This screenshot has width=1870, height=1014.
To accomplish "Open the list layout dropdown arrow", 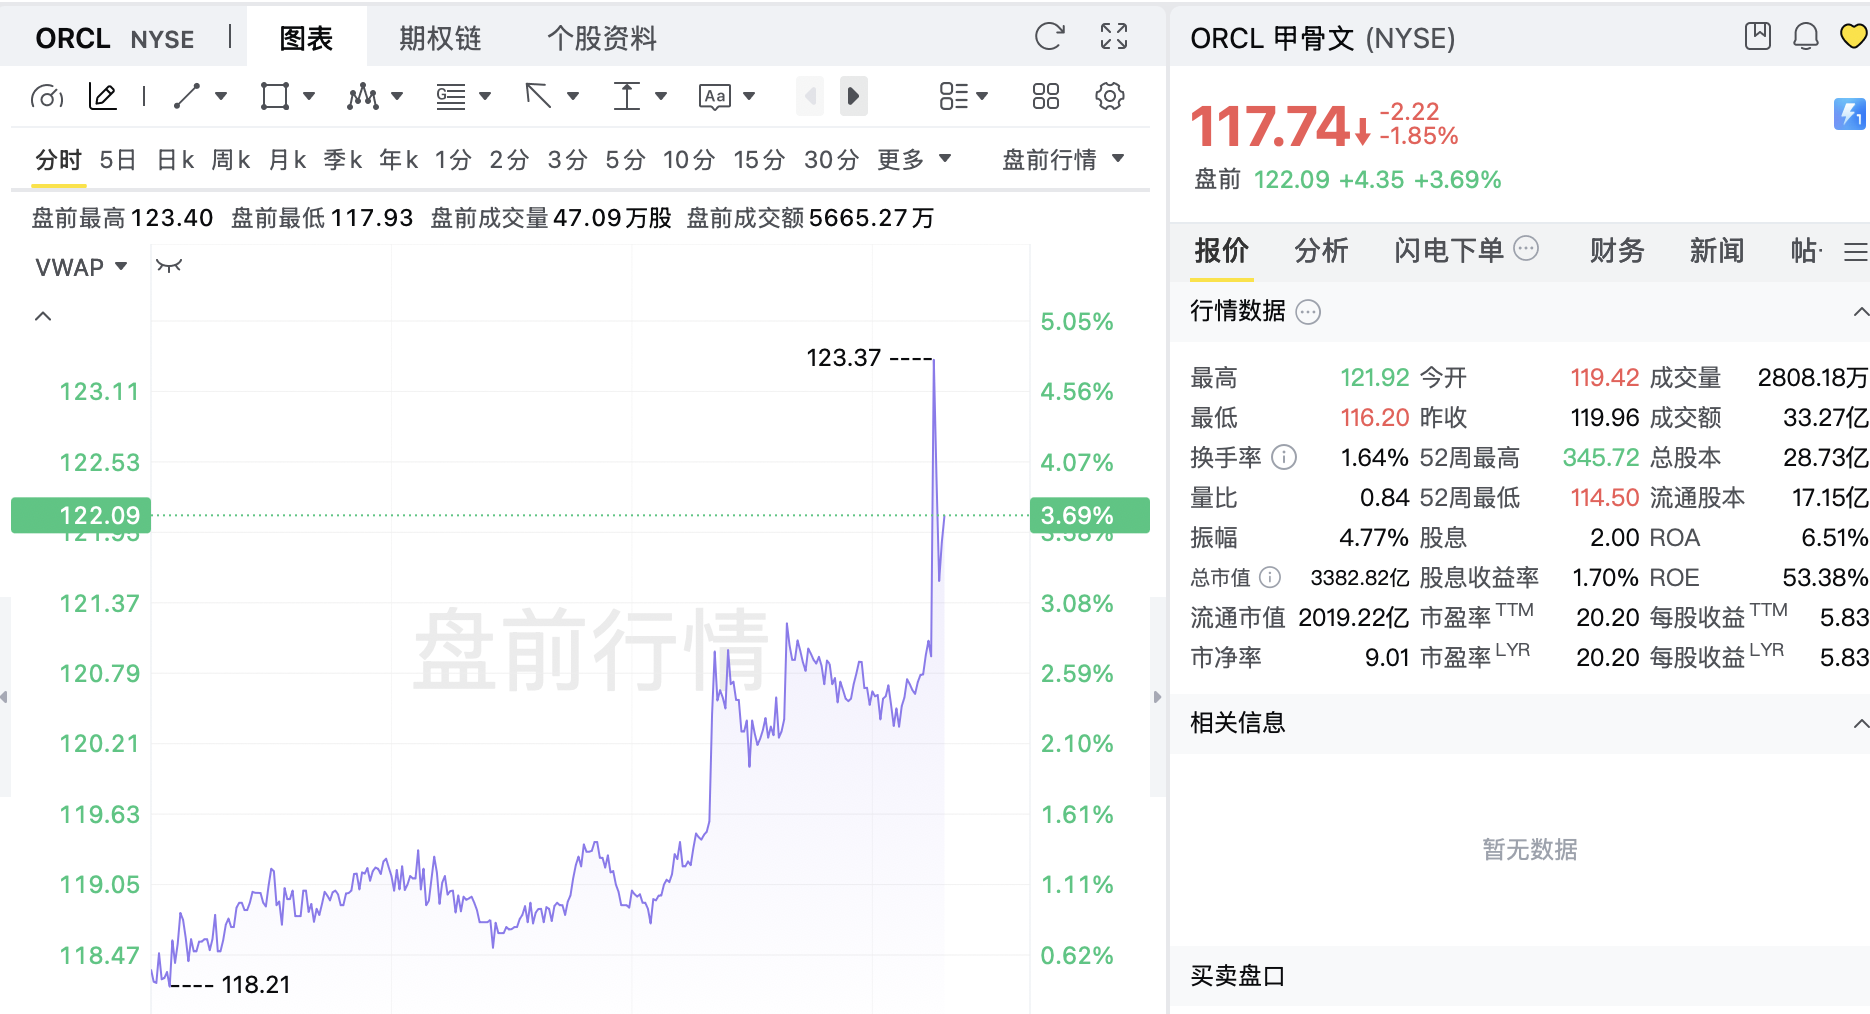I will pyautogui.click(x=982, y=96).
